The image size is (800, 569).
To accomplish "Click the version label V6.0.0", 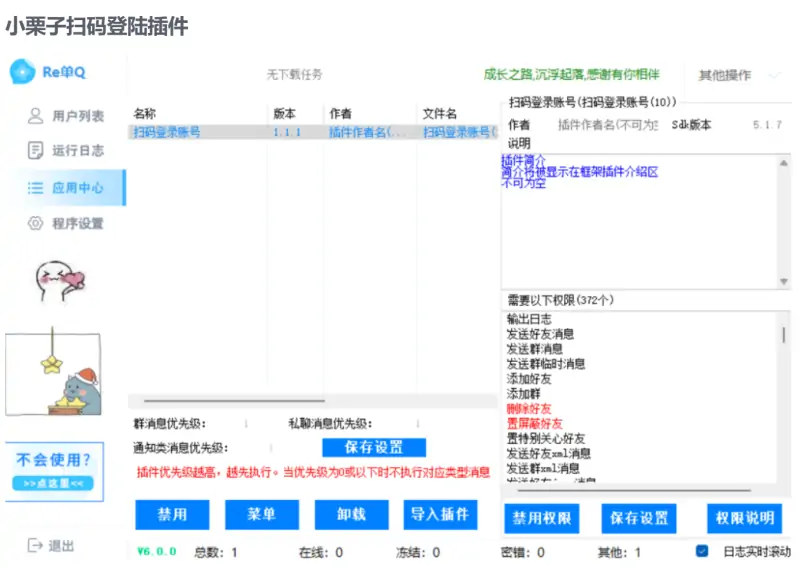I will pos(157,552).
